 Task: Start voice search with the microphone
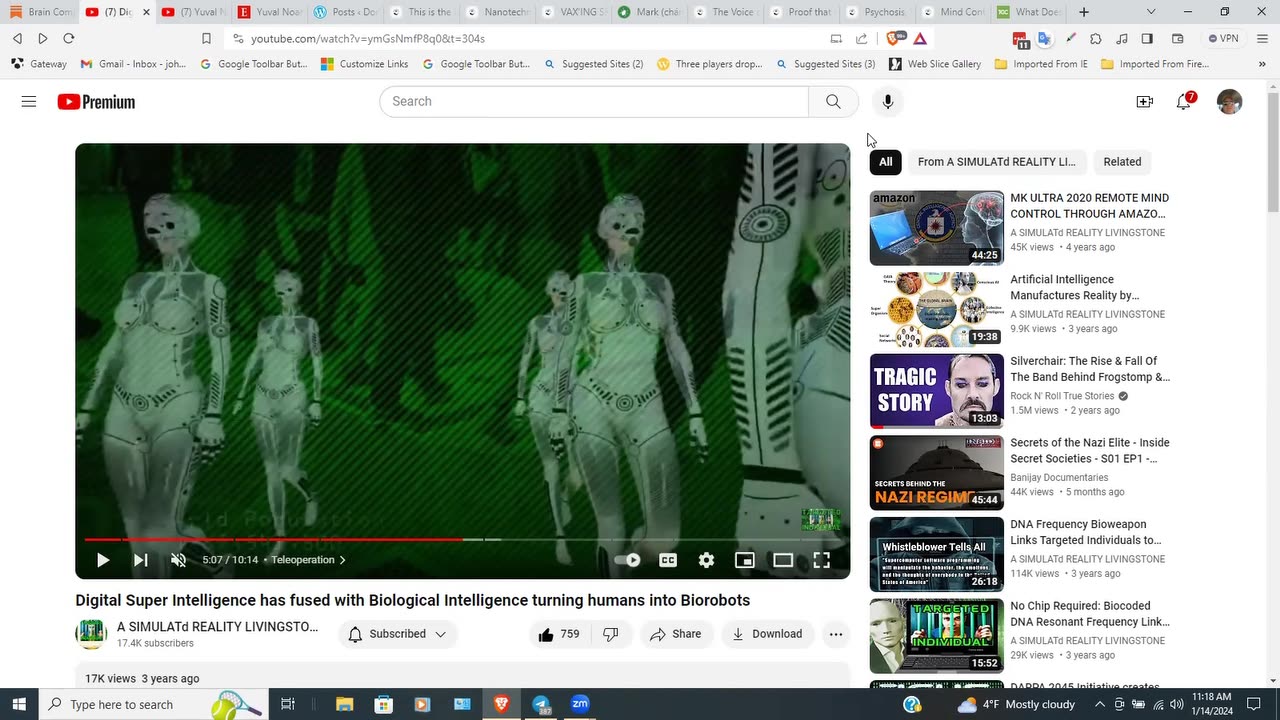click(887, 101)
